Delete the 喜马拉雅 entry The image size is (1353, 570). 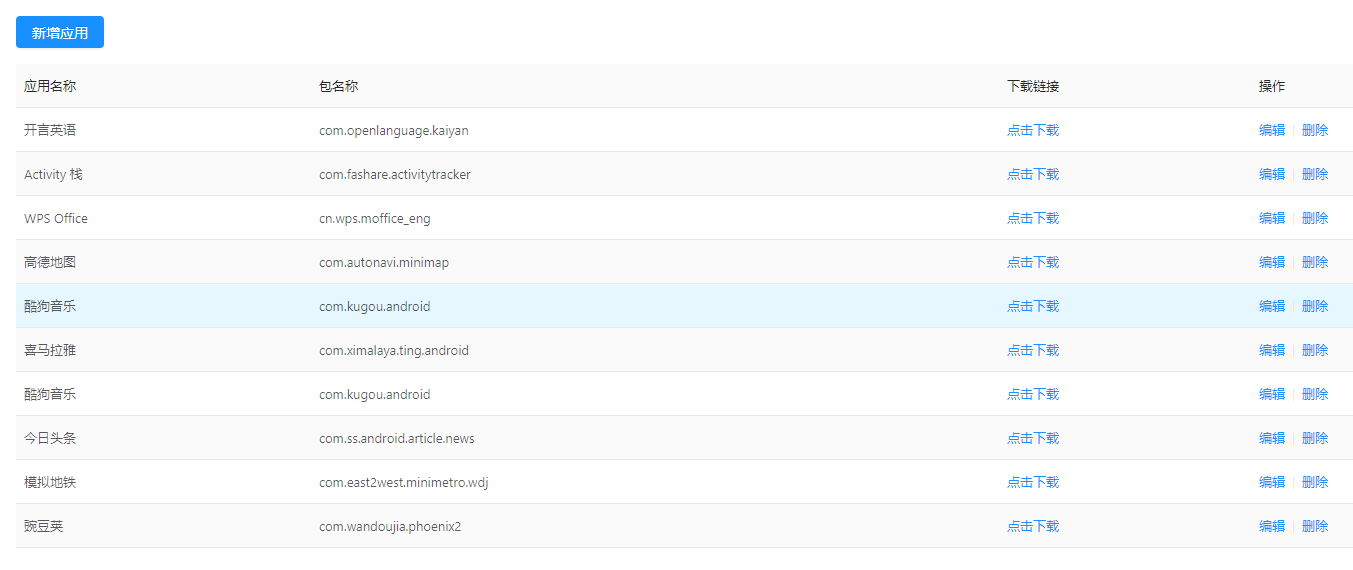click(x=1315, y=350)
